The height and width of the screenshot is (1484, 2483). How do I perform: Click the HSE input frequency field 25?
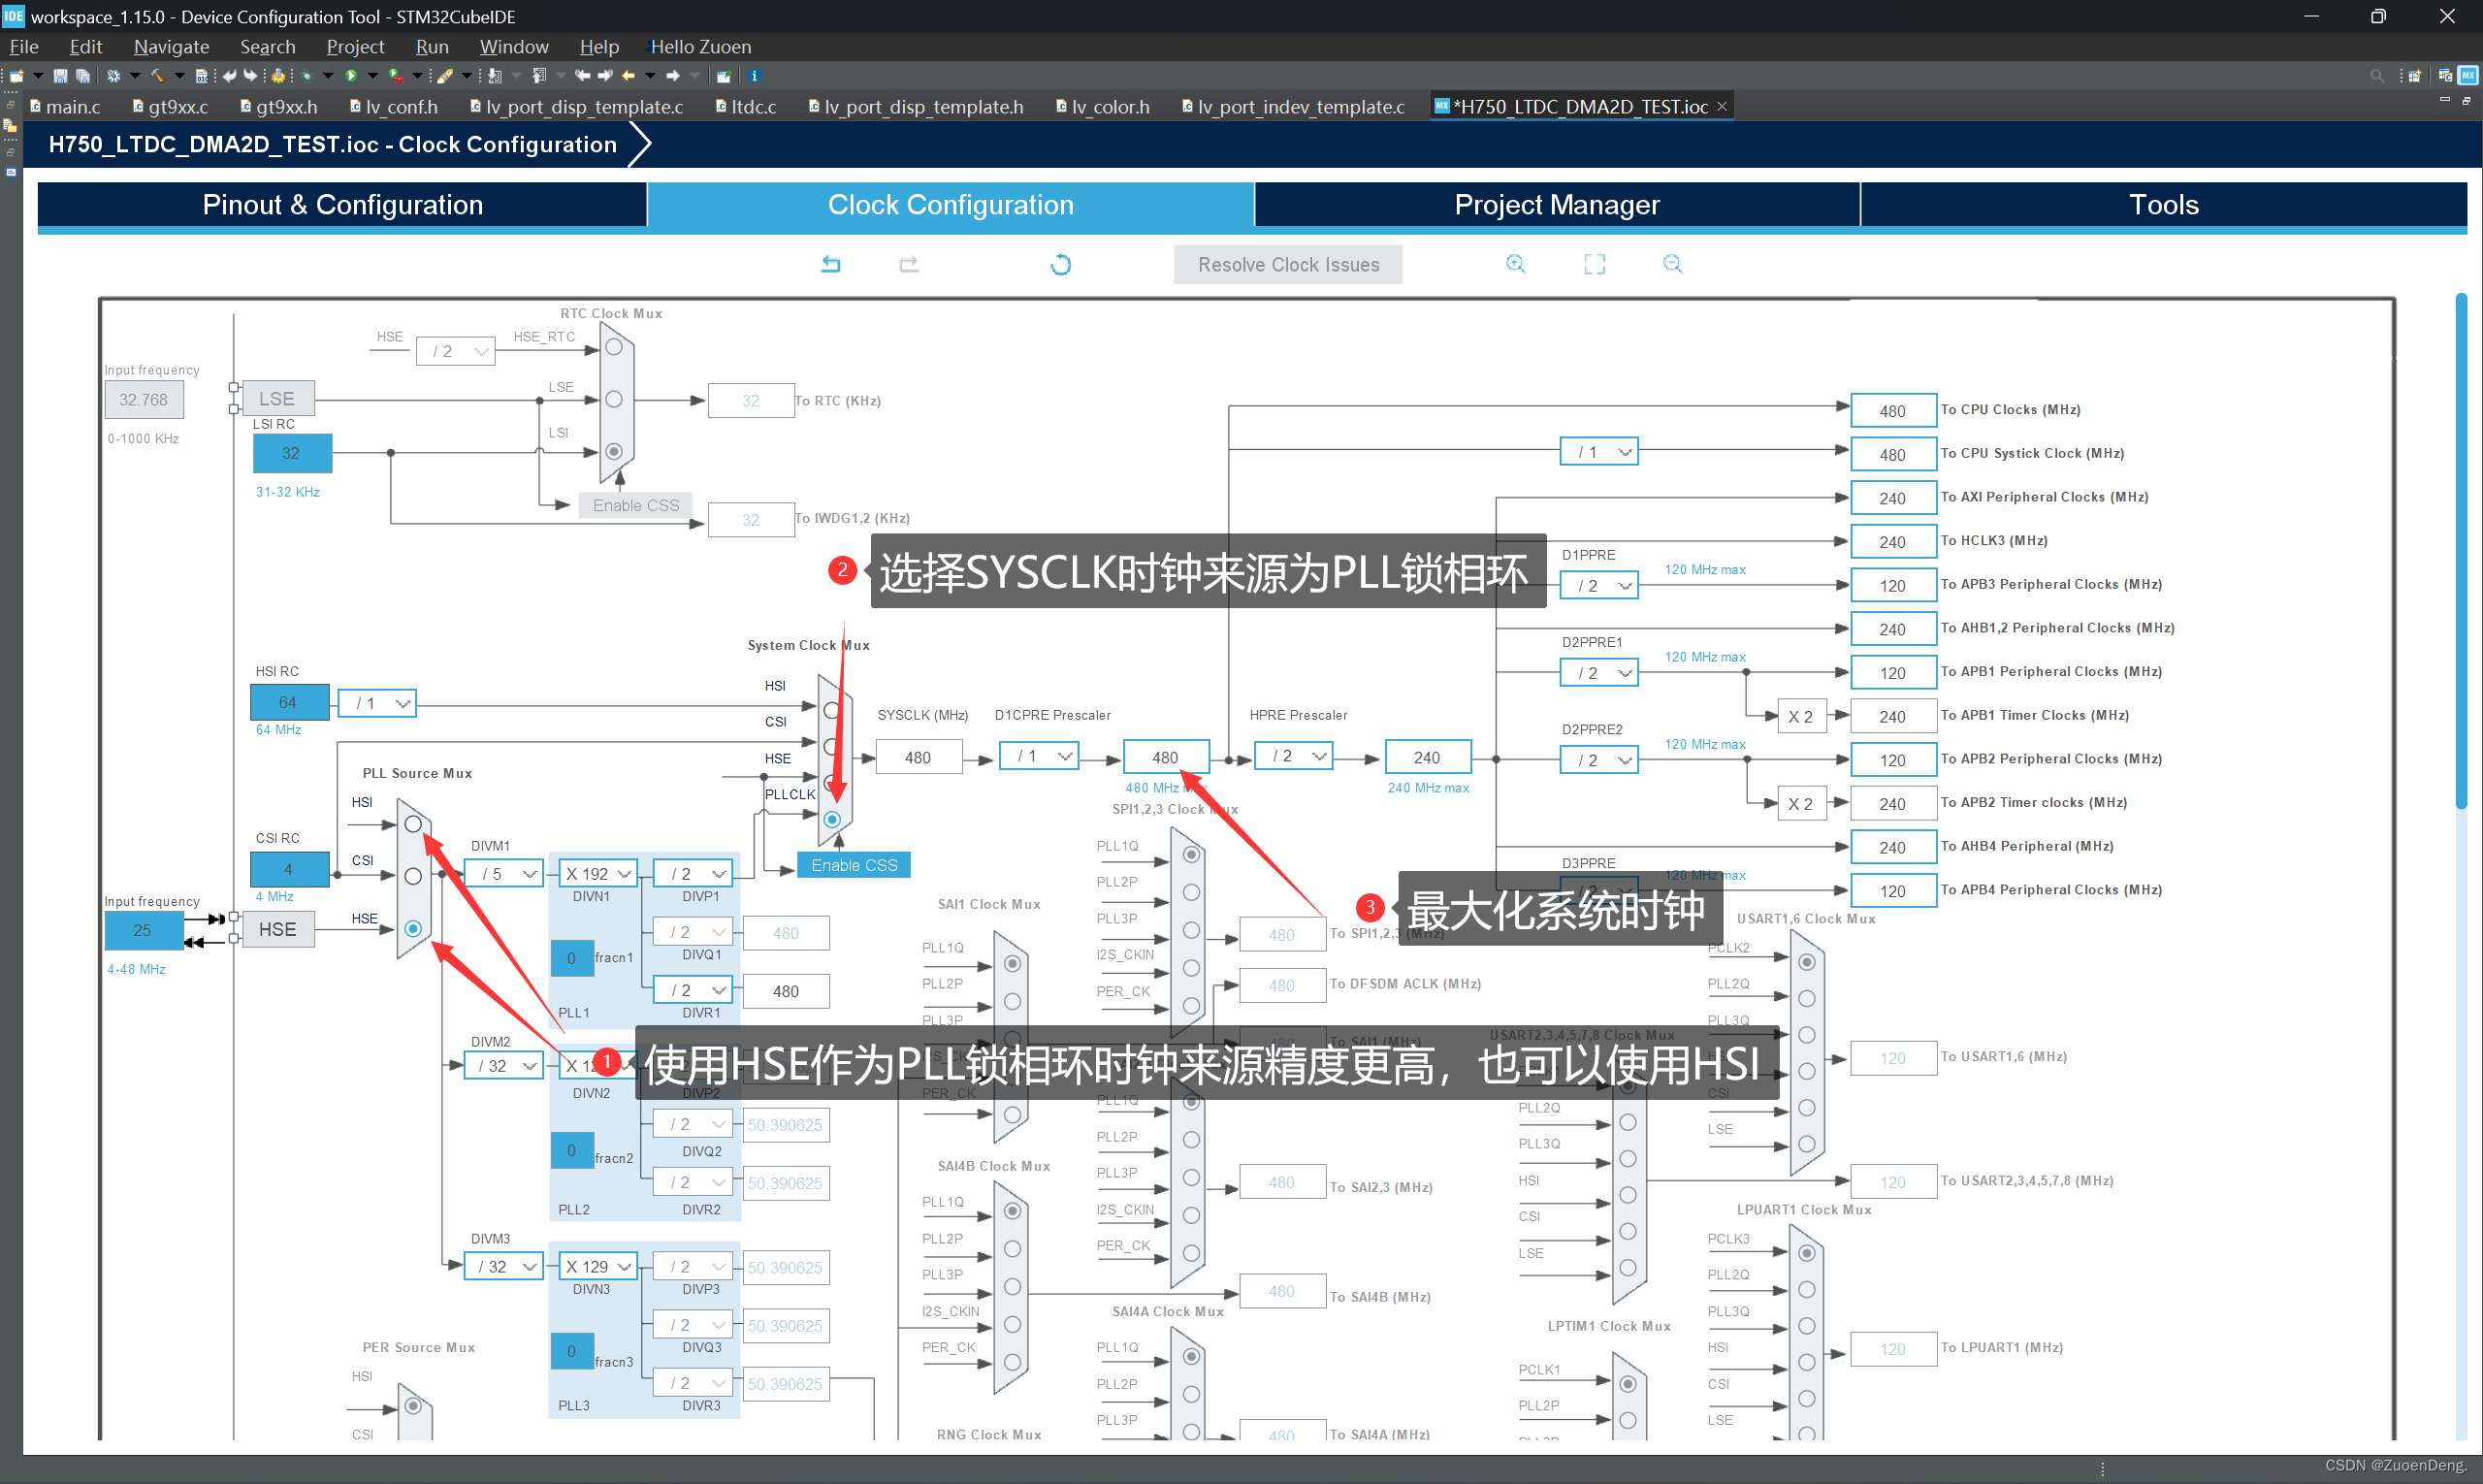pyautogui.click(x=143, y=930)
